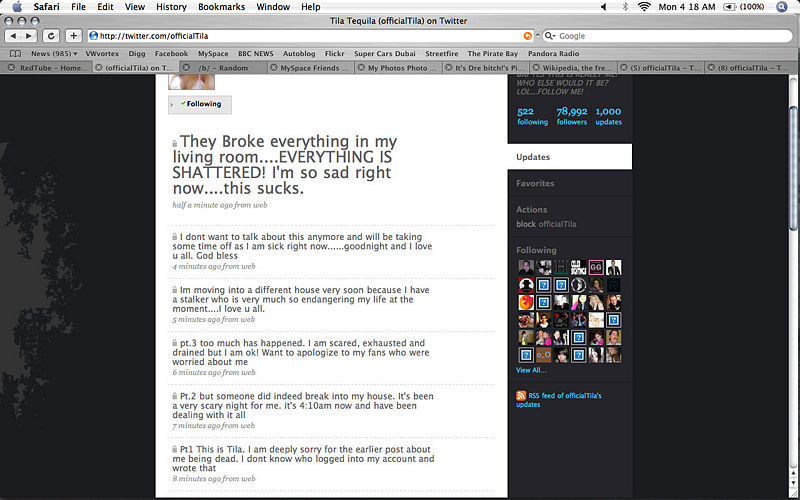The height and width of the screenshot is (500, 800).
Task: Click the twitter.com address bar
Action: [x=300, y=36]
